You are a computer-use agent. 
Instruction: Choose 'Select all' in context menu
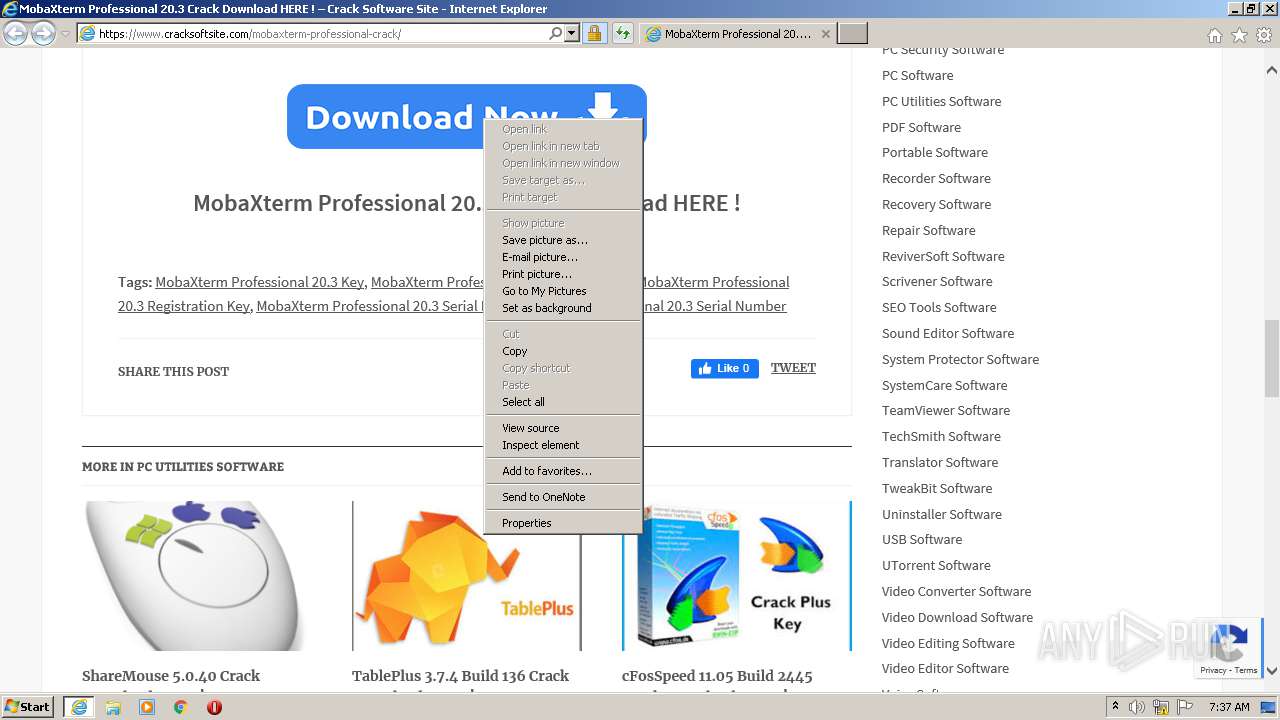(523, 402)
